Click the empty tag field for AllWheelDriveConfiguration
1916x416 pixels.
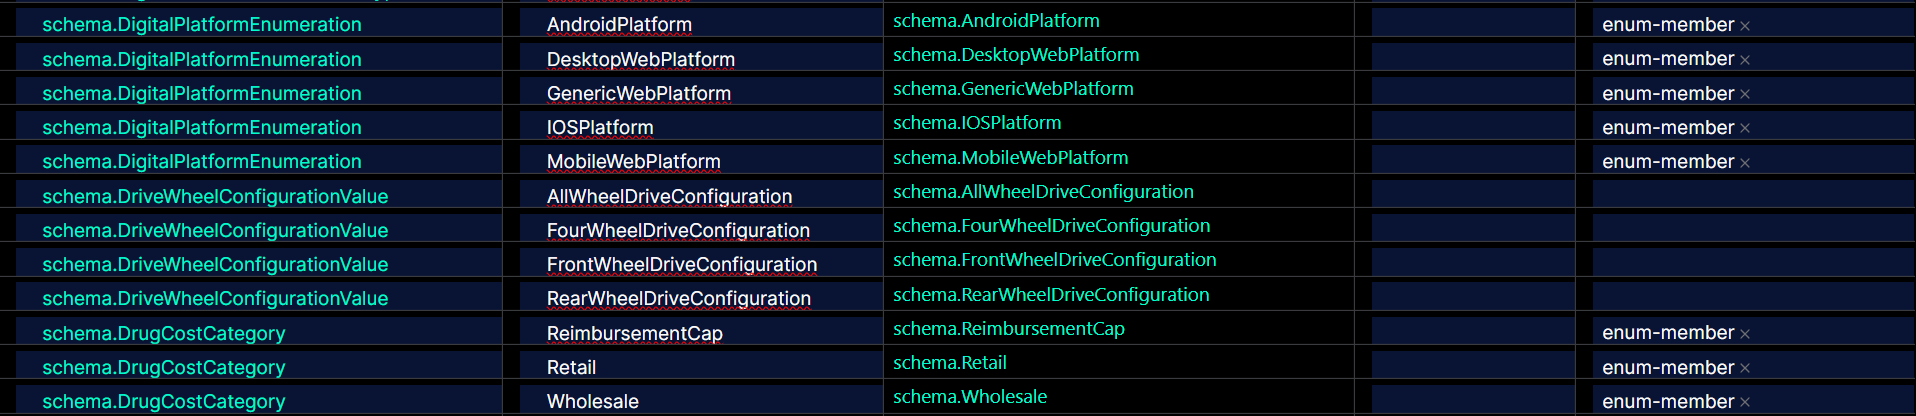coord(1752,196)
